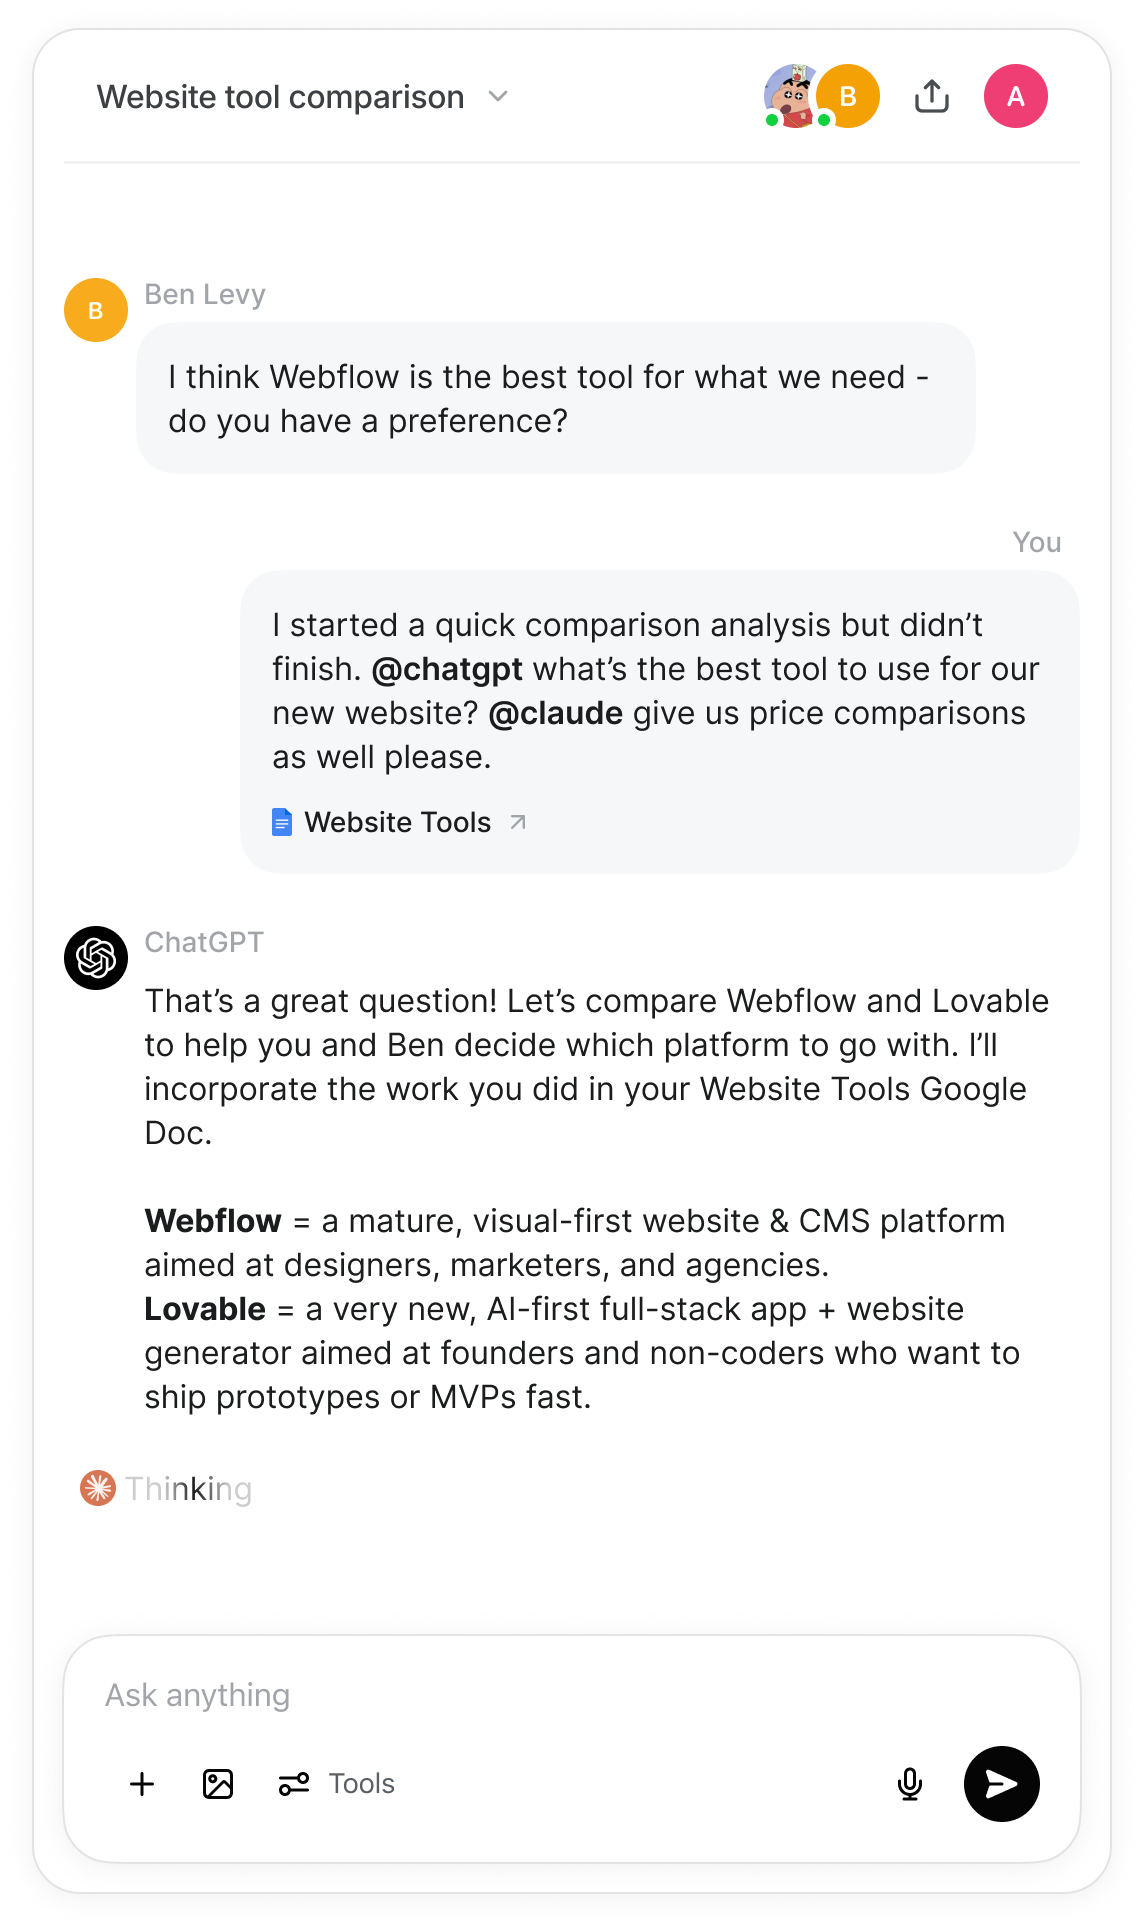Click the external-link arrow beside Website Tools

518,822
